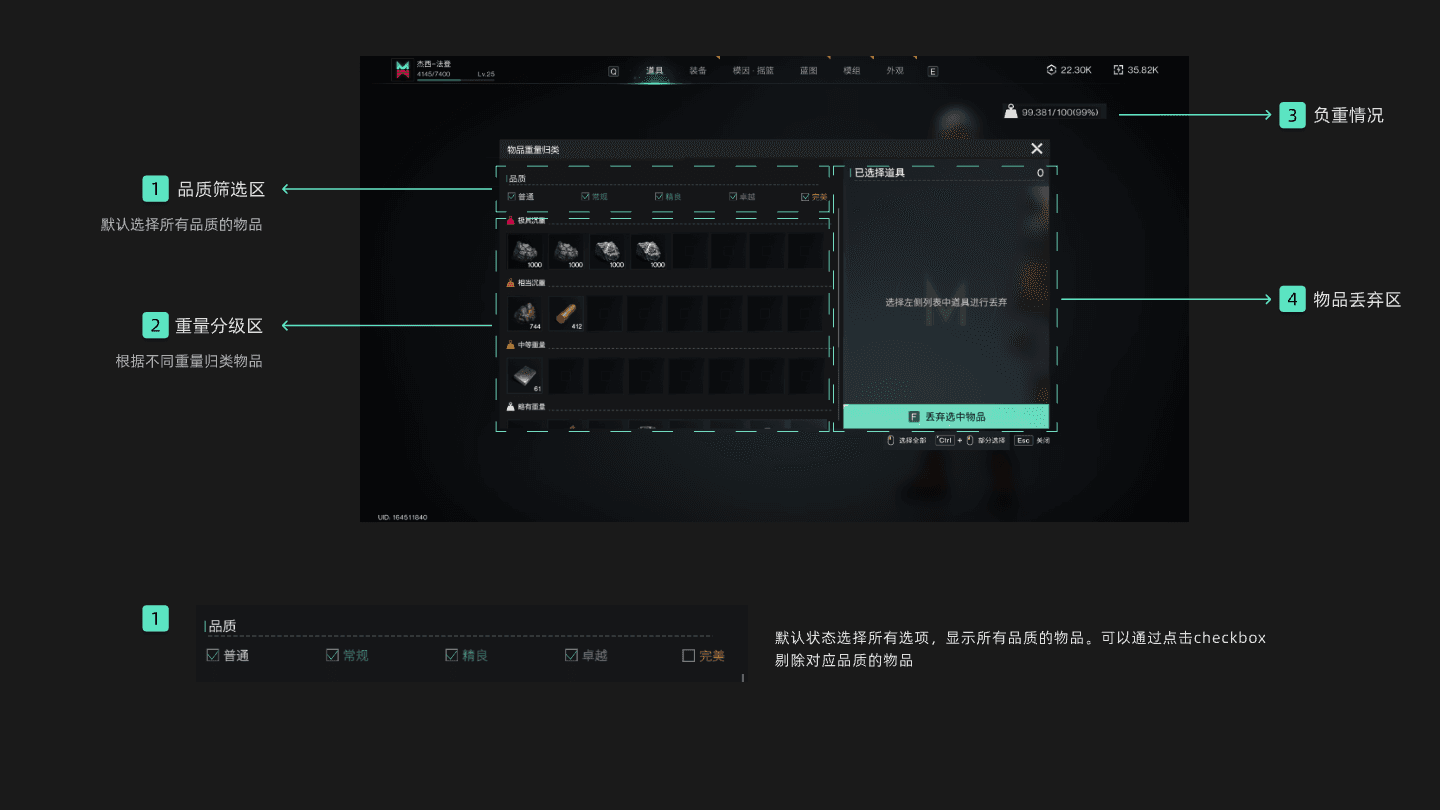Viewport: 1440px width, 810px height.
Task: Switch to the 装备 tab
Action: [698, 71]
